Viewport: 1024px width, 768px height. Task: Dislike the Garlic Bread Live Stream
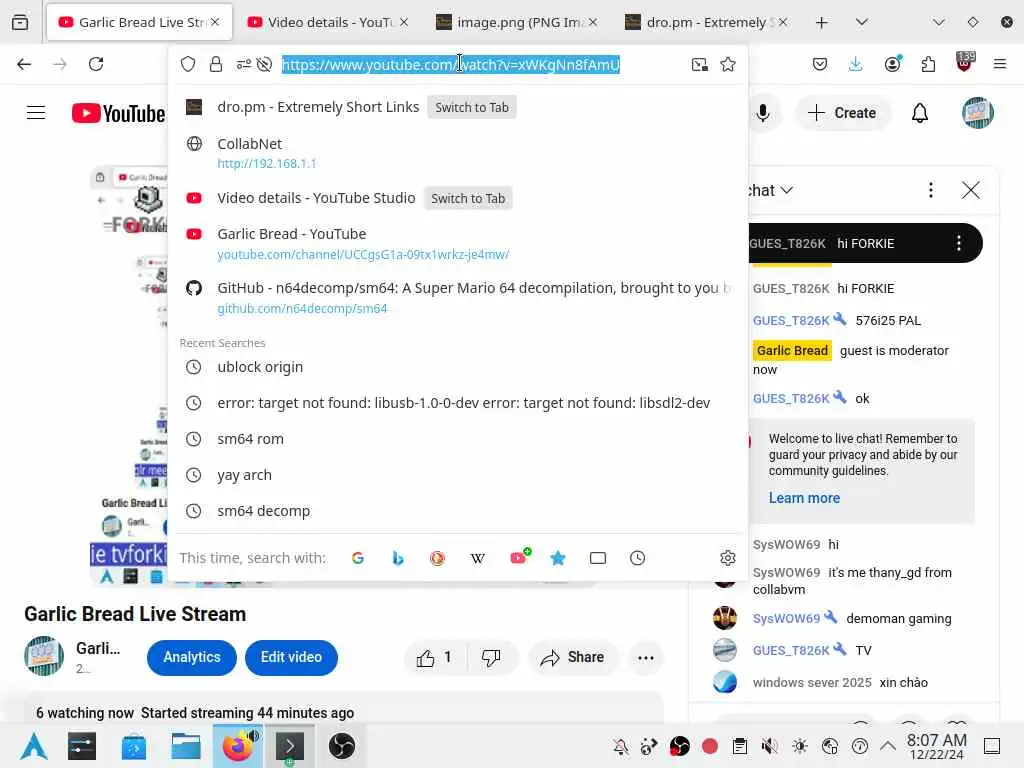pyautogui.click(x=491, y=658)
